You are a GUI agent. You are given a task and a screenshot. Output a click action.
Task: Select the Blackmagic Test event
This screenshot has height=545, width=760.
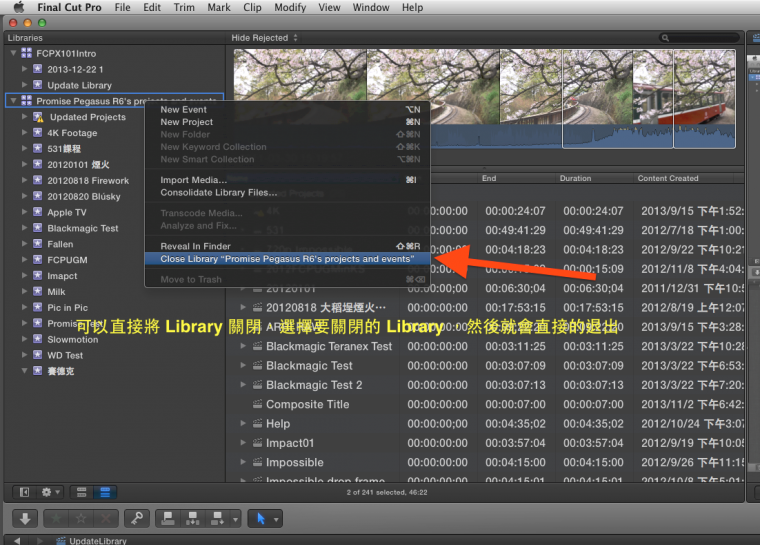click(82, 228)
